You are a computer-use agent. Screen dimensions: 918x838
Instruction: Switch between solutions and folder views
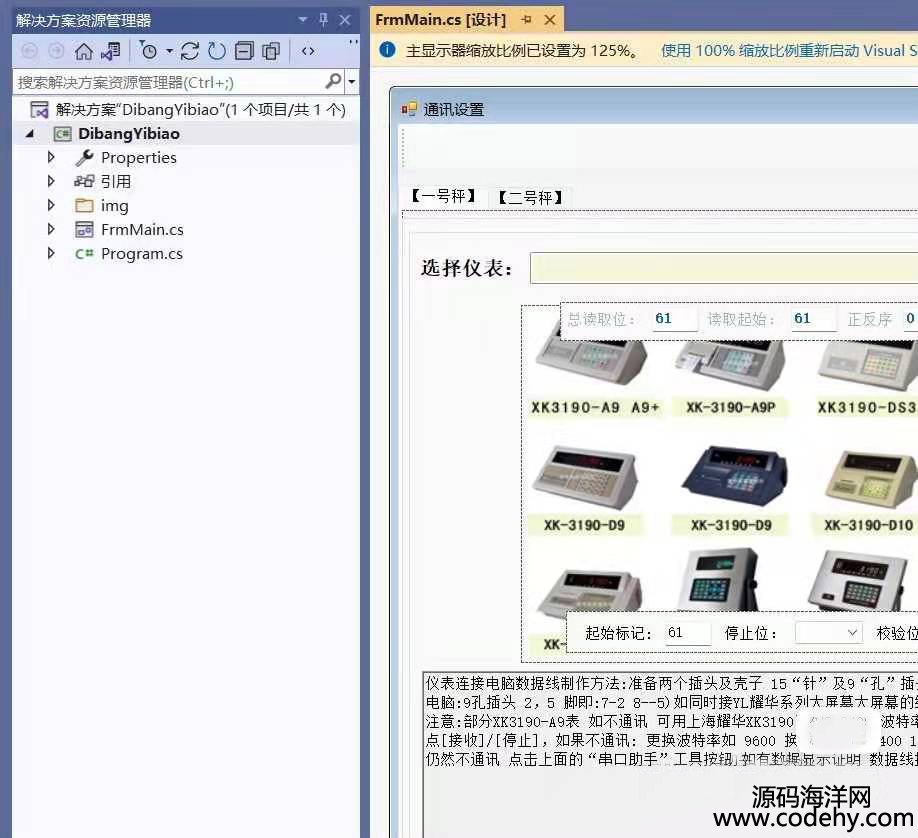[111, 52]
